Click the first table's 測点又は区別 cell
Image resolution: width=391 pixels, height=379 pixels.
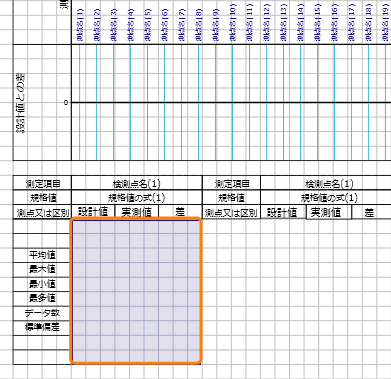[x=43, y=212]
